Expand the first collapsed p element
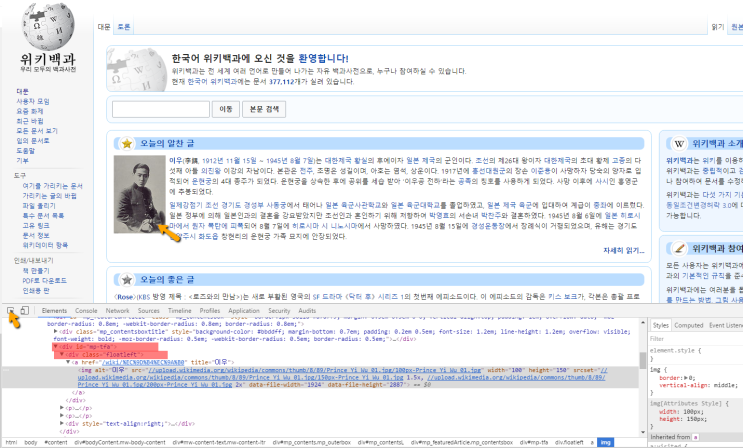This screenshot has height=448, width=743. pyautogui.click(x=62, y=408)
